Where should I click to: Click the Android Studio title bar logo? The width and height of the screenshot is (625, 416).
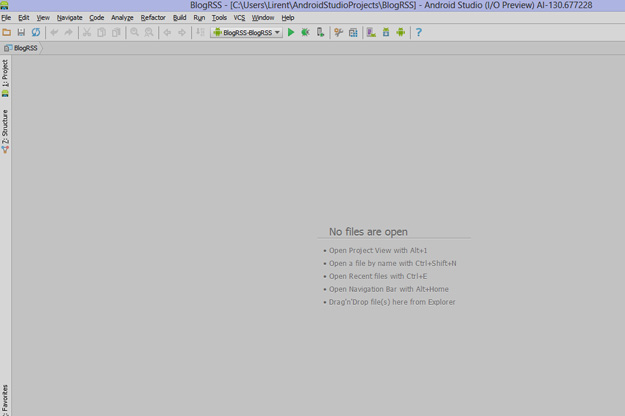click(x=4, y=5)
